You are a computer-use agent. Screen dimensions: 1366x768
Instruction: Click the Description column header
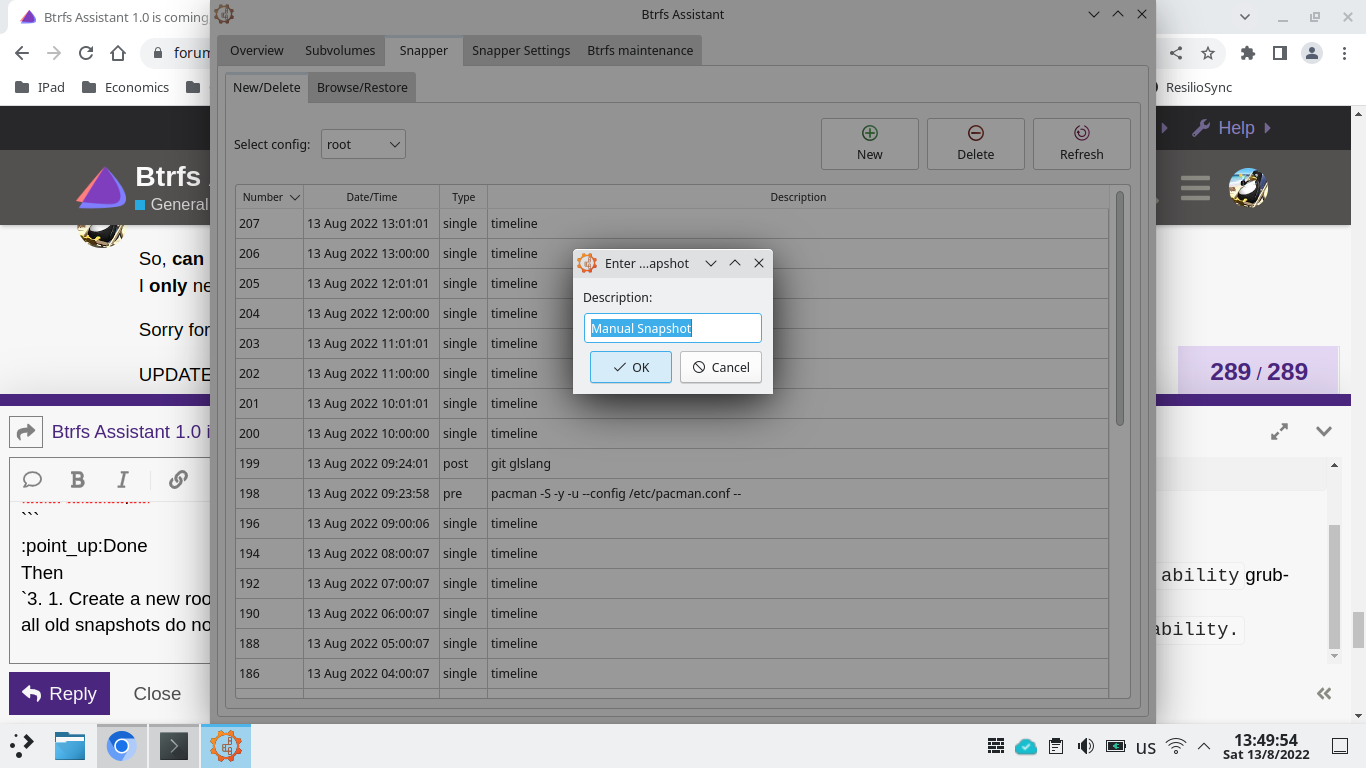[x=798, y=197]
